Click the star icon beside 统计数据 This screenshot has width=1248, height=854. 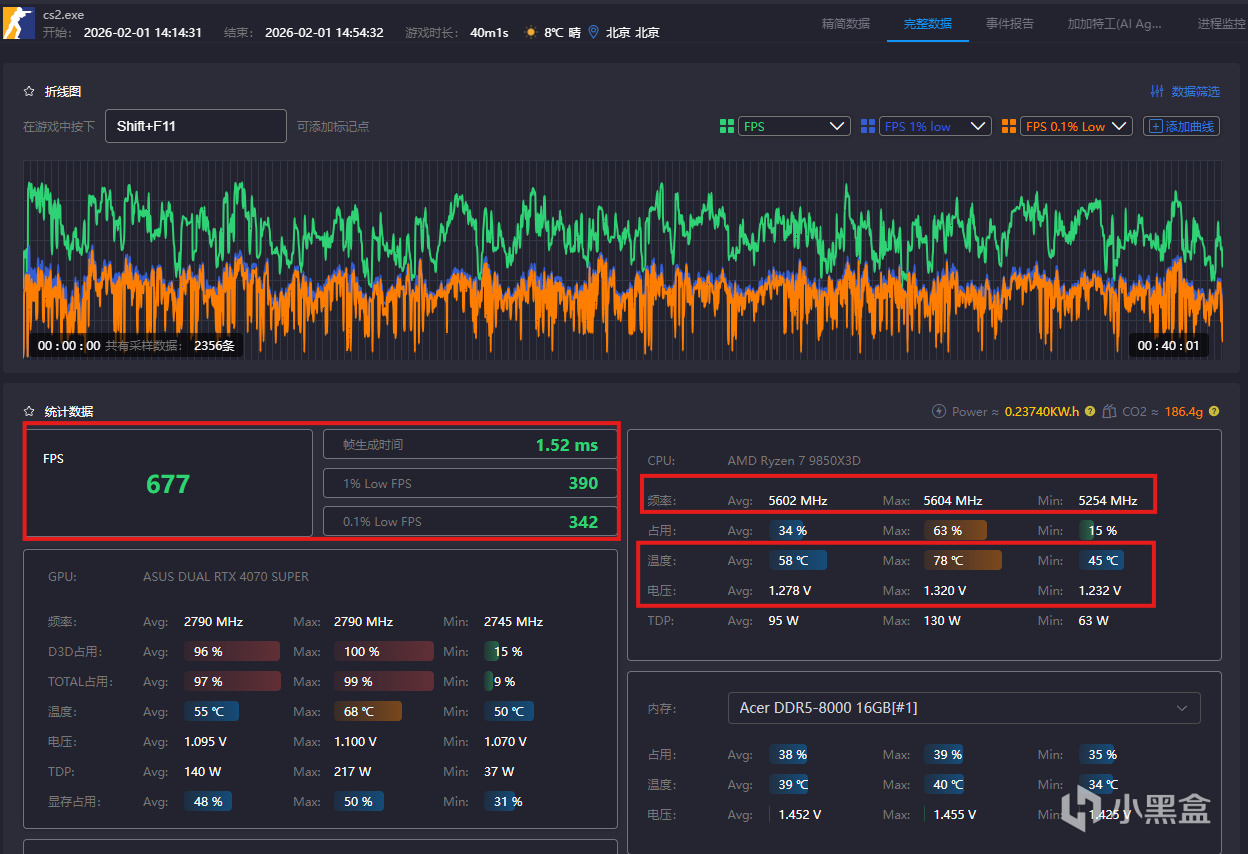coord(29,411)
